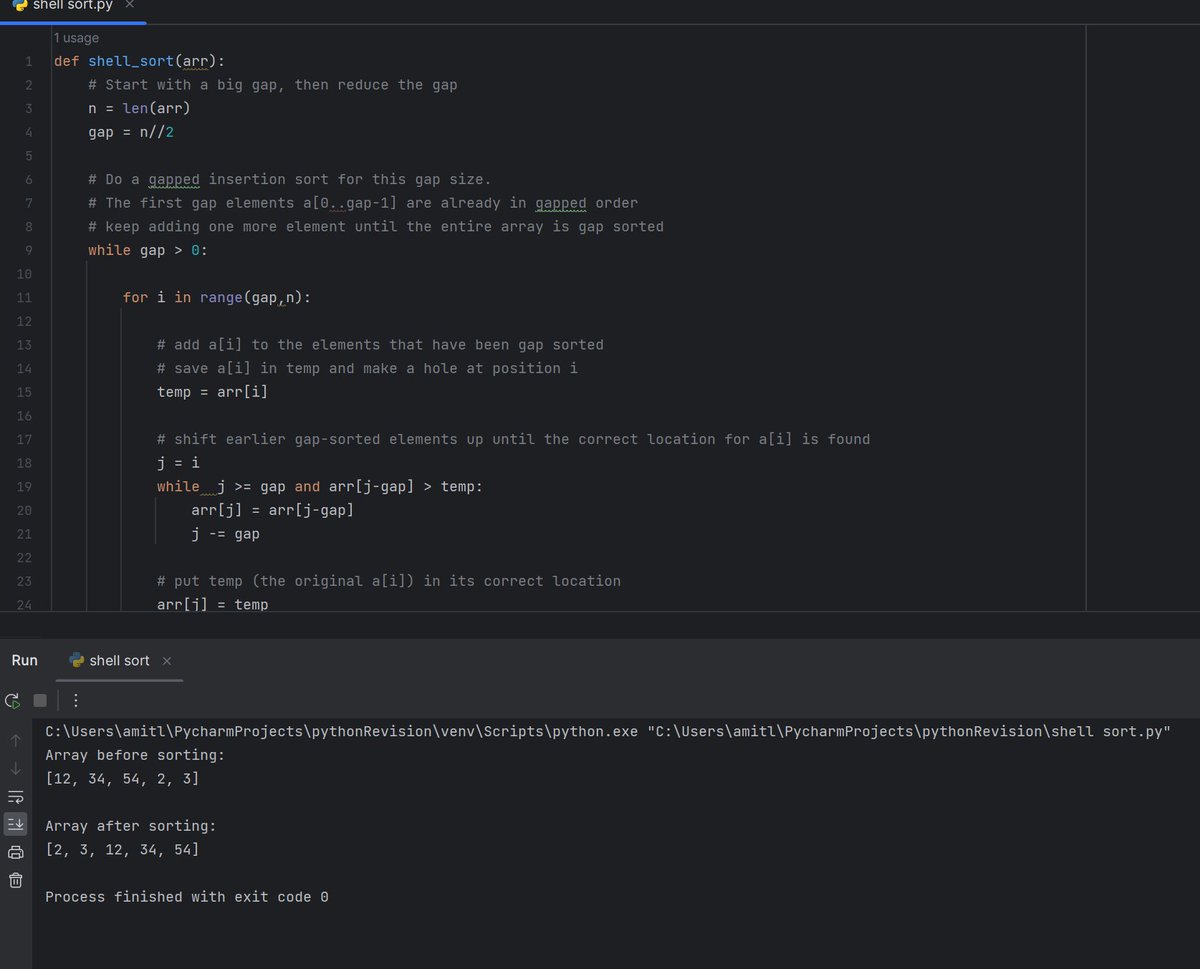Screen dimensions: 1200x969
Task: Click the Down the Stack Trace arrow
Action: (15, 769)
